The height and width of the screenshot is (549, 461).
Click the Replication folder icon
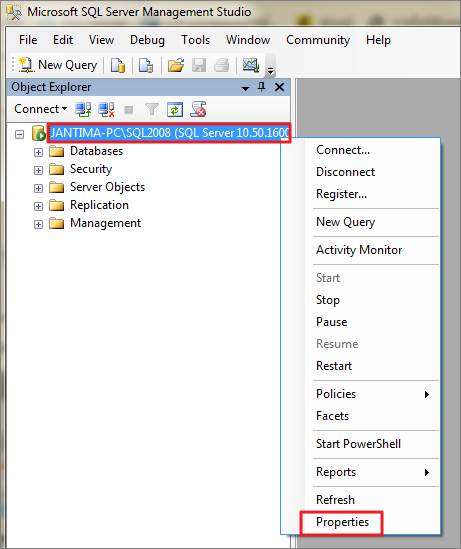pyautogui.click(x=56, y=205)
